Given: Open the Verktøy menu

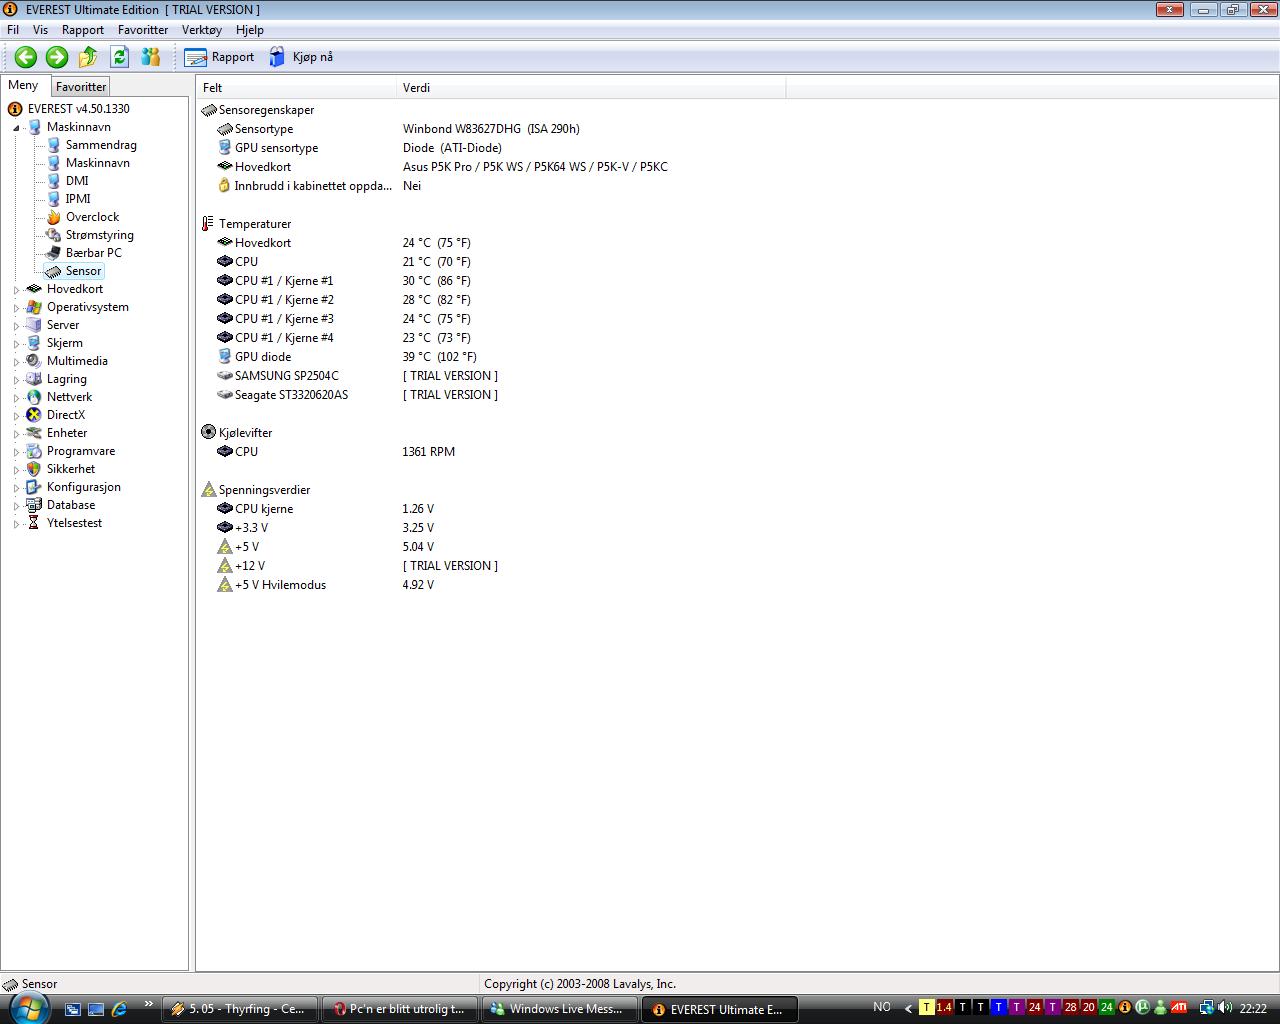Looking at the screenshot, I should [202, 30].
